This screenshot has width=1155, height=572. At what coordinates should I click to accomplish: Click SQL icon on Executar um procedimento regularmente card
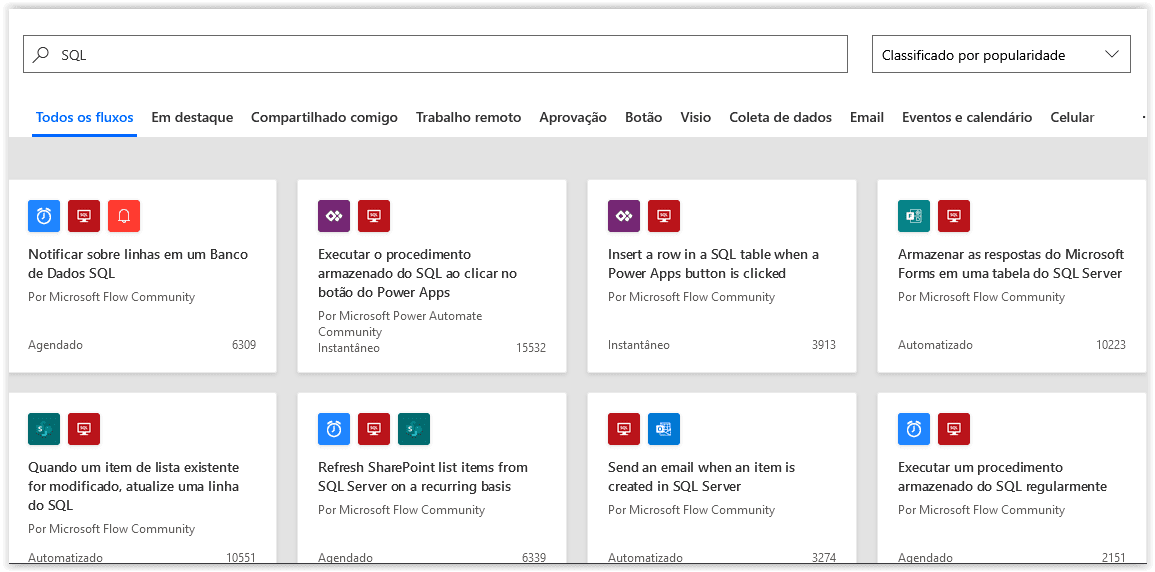954,428
